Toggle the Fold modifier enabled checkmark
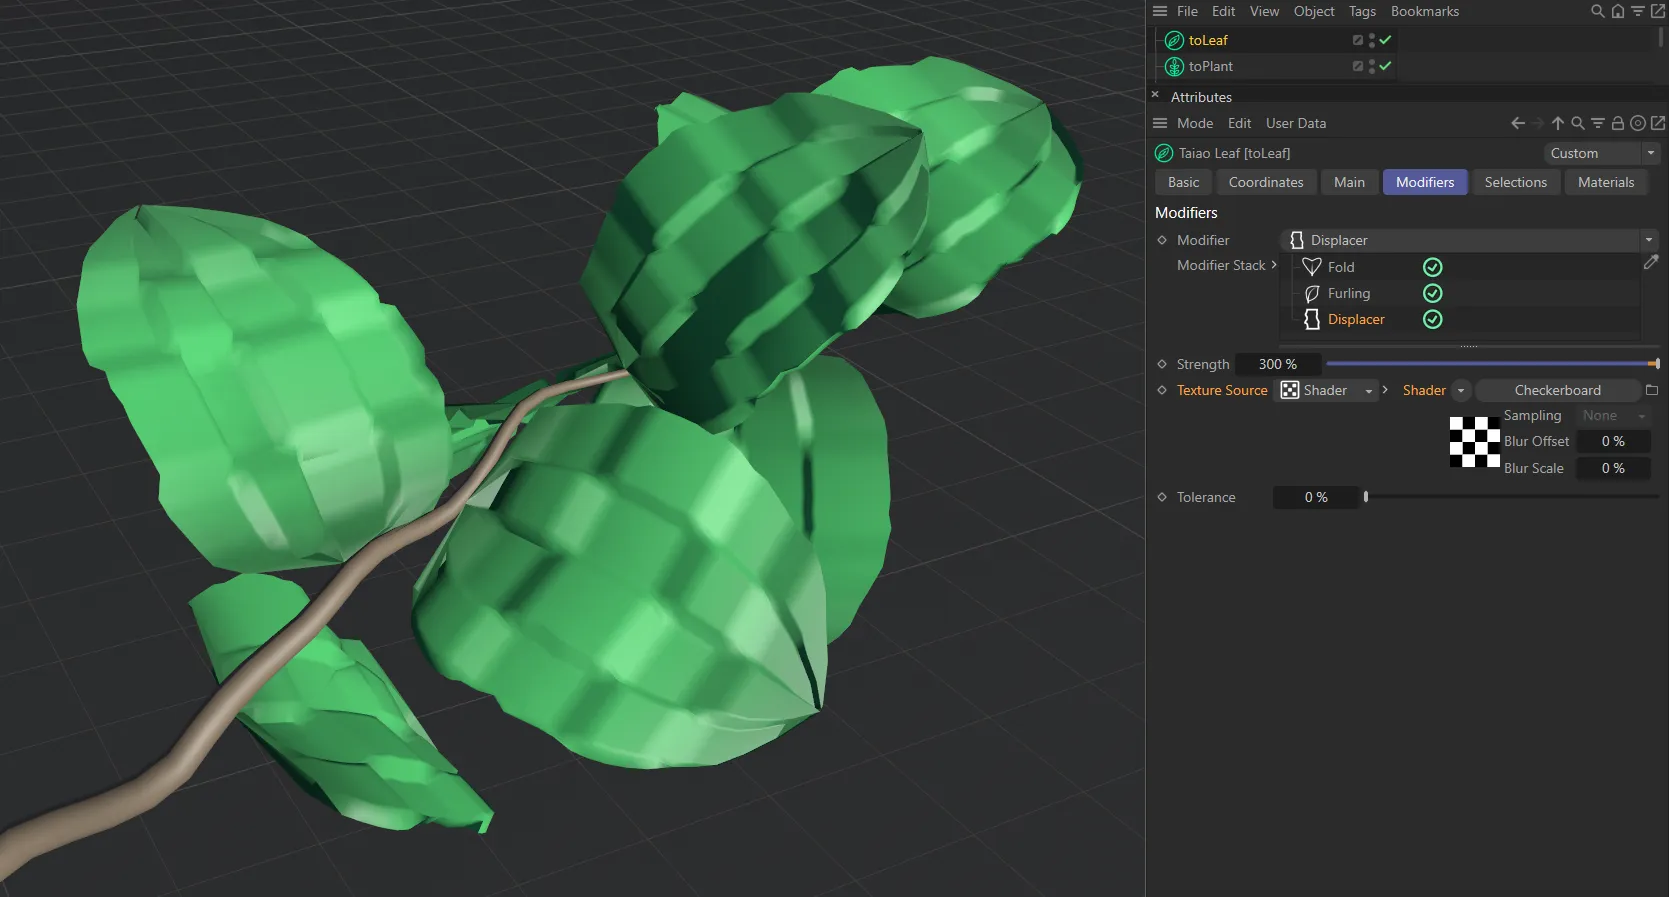Viewport: 1669px width, 897px height. (x=1433, y=267)
